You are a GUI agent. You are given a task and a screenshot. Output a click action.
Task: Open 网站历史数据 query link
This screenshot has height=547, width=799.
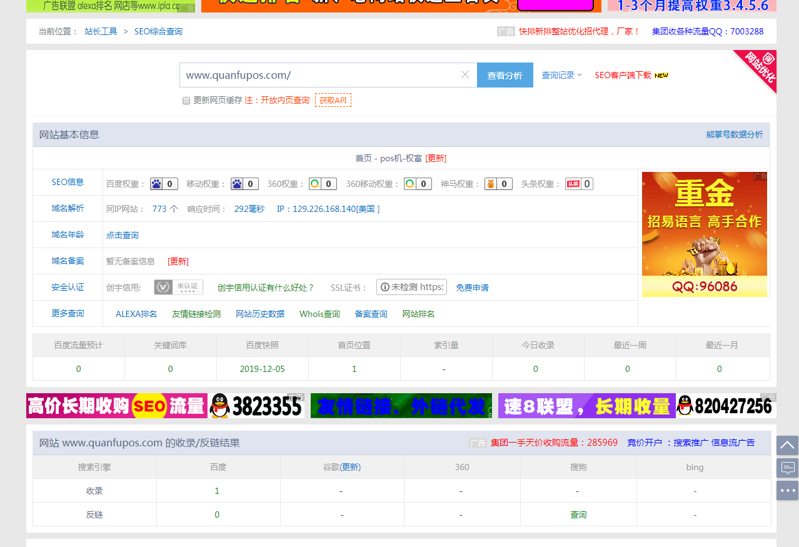260,314
